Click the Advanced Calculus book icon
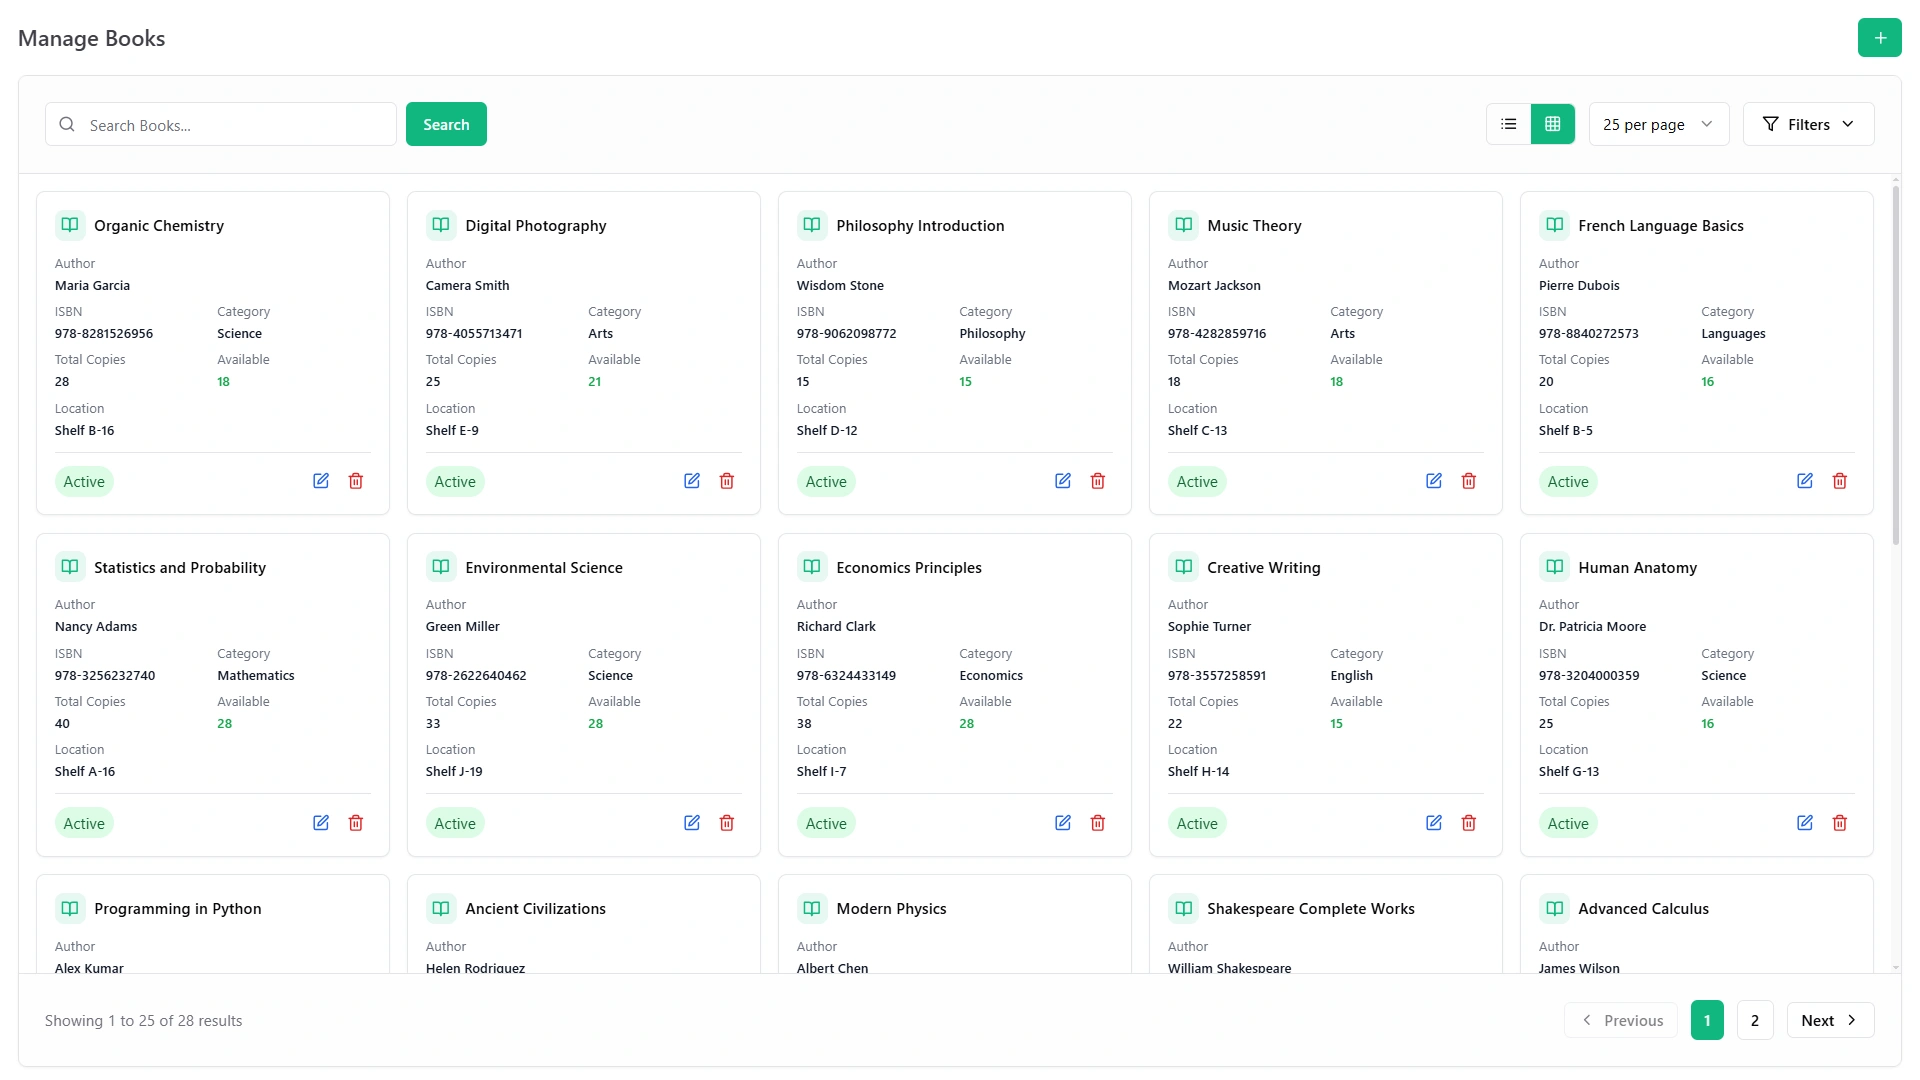Image resolution: width=1920 pixels, height=1080 pixels. click(1554, 908)
